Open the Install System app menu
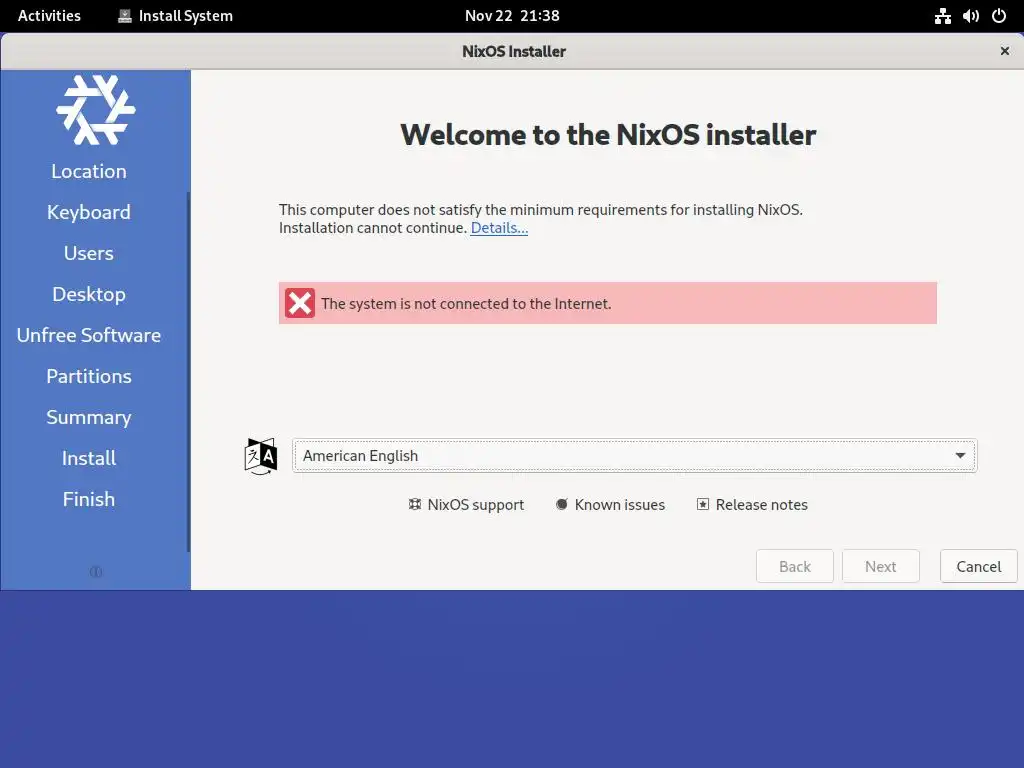 pyautogui.click(x=175, y=16)
